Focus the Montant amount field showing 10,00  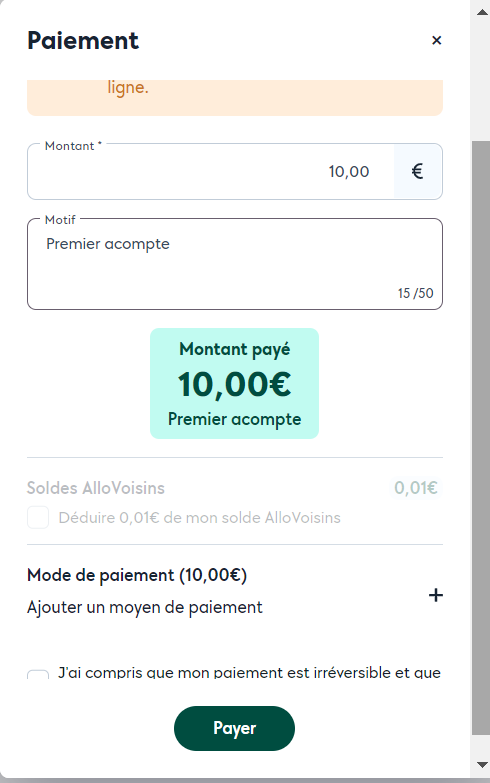[x=211, y=171]
